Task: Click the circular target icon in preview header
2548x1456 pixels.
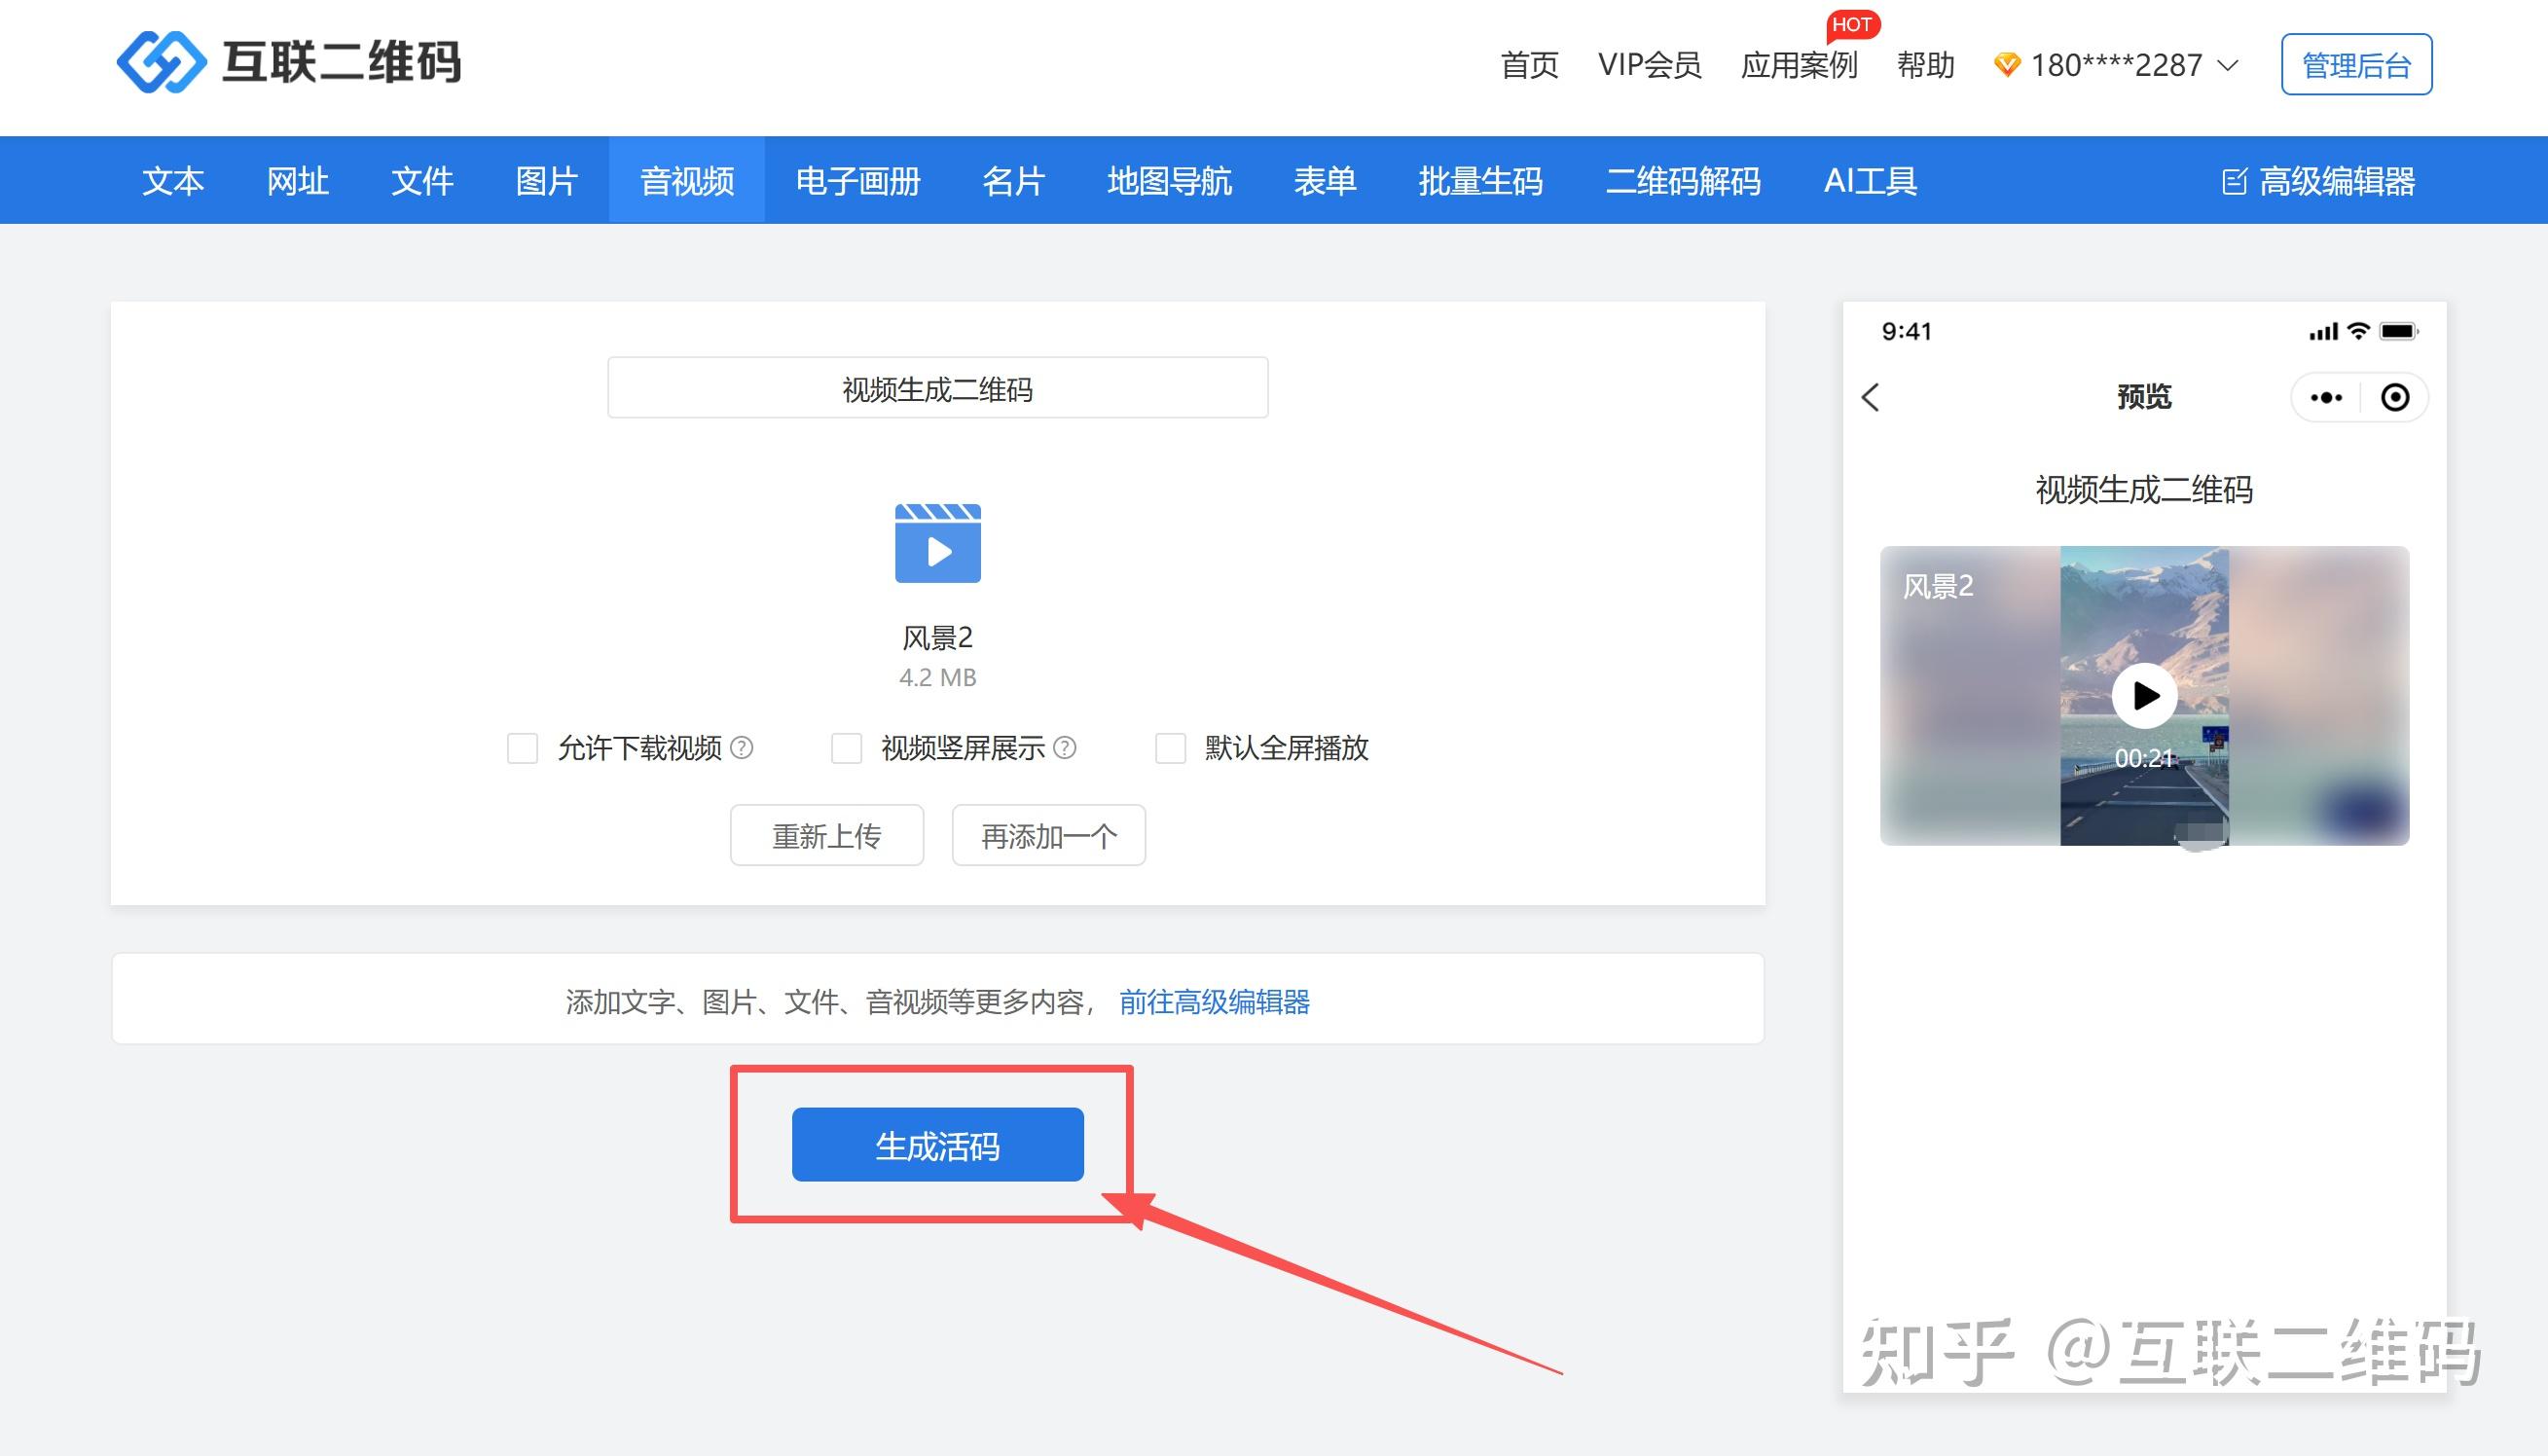Action: tap(2395, 397)
